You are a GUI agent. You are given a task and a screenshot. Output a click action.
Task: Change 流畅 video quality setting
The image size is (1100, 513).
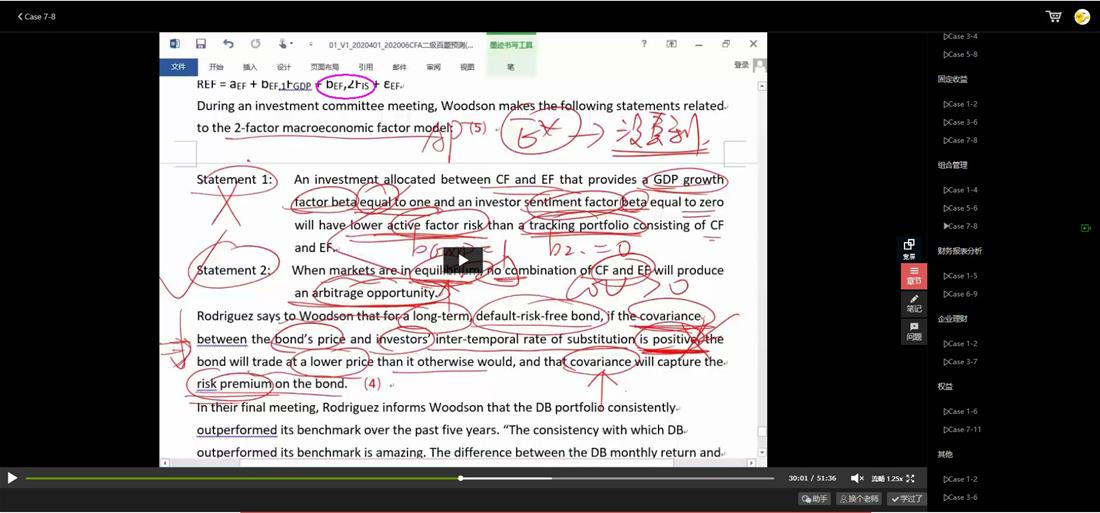tap(878, 478)
